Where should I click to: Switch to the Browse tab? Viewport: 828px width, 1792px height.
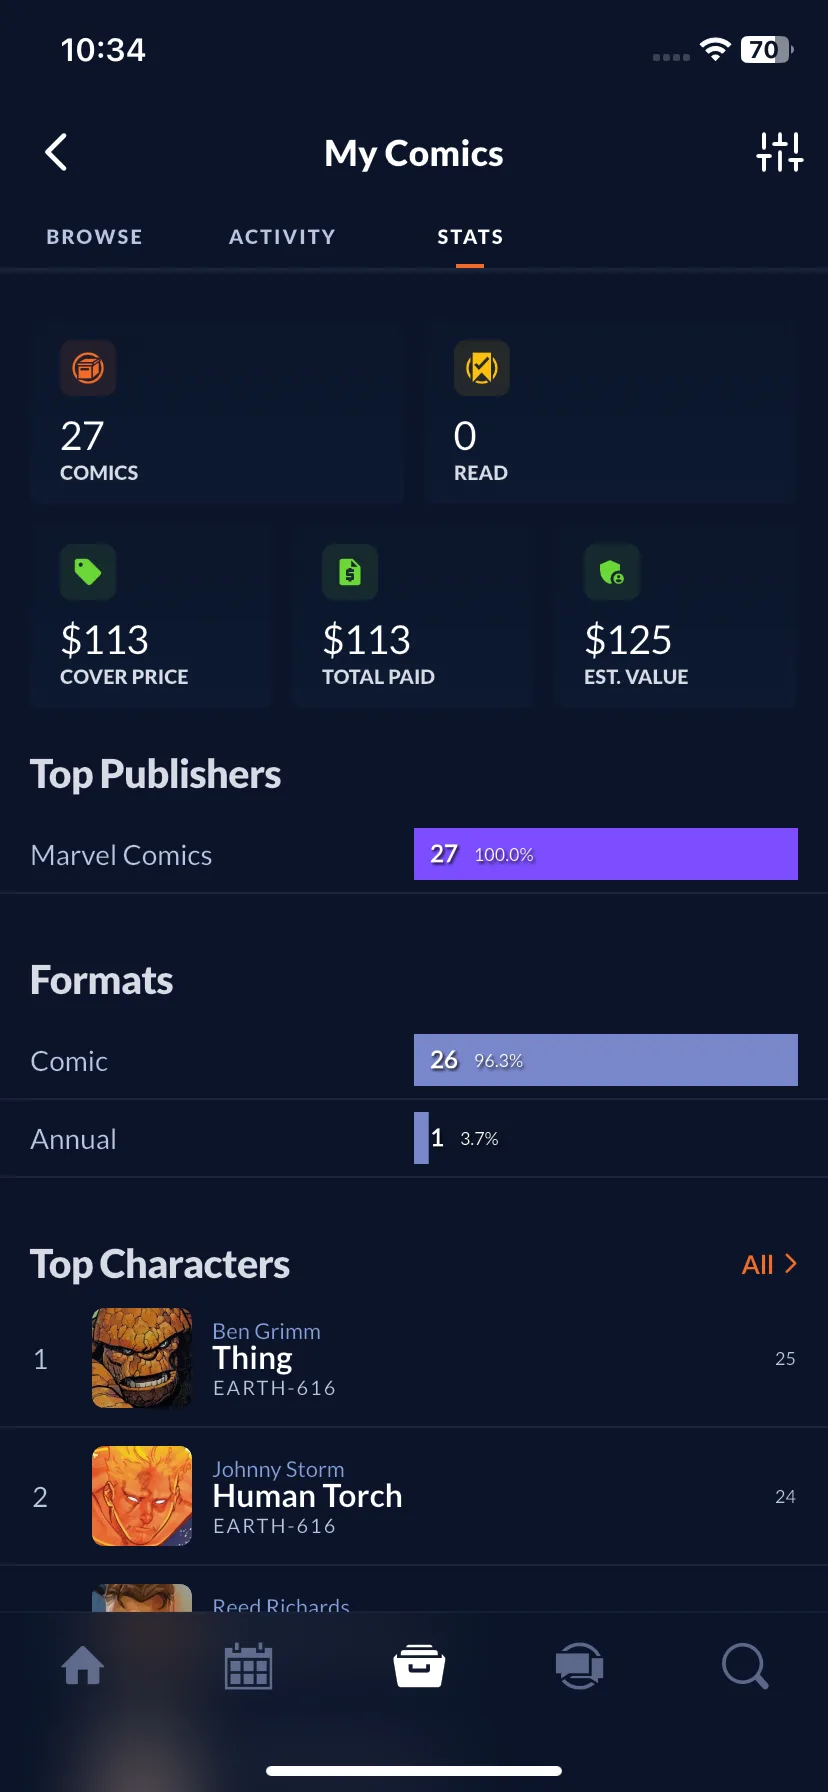click(94, 237)
